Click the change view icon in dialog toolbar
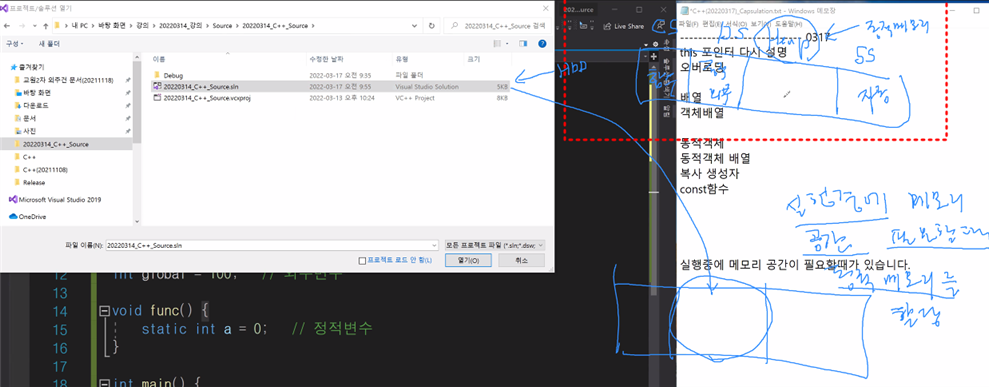989x388 pixels. coord(497,44)
